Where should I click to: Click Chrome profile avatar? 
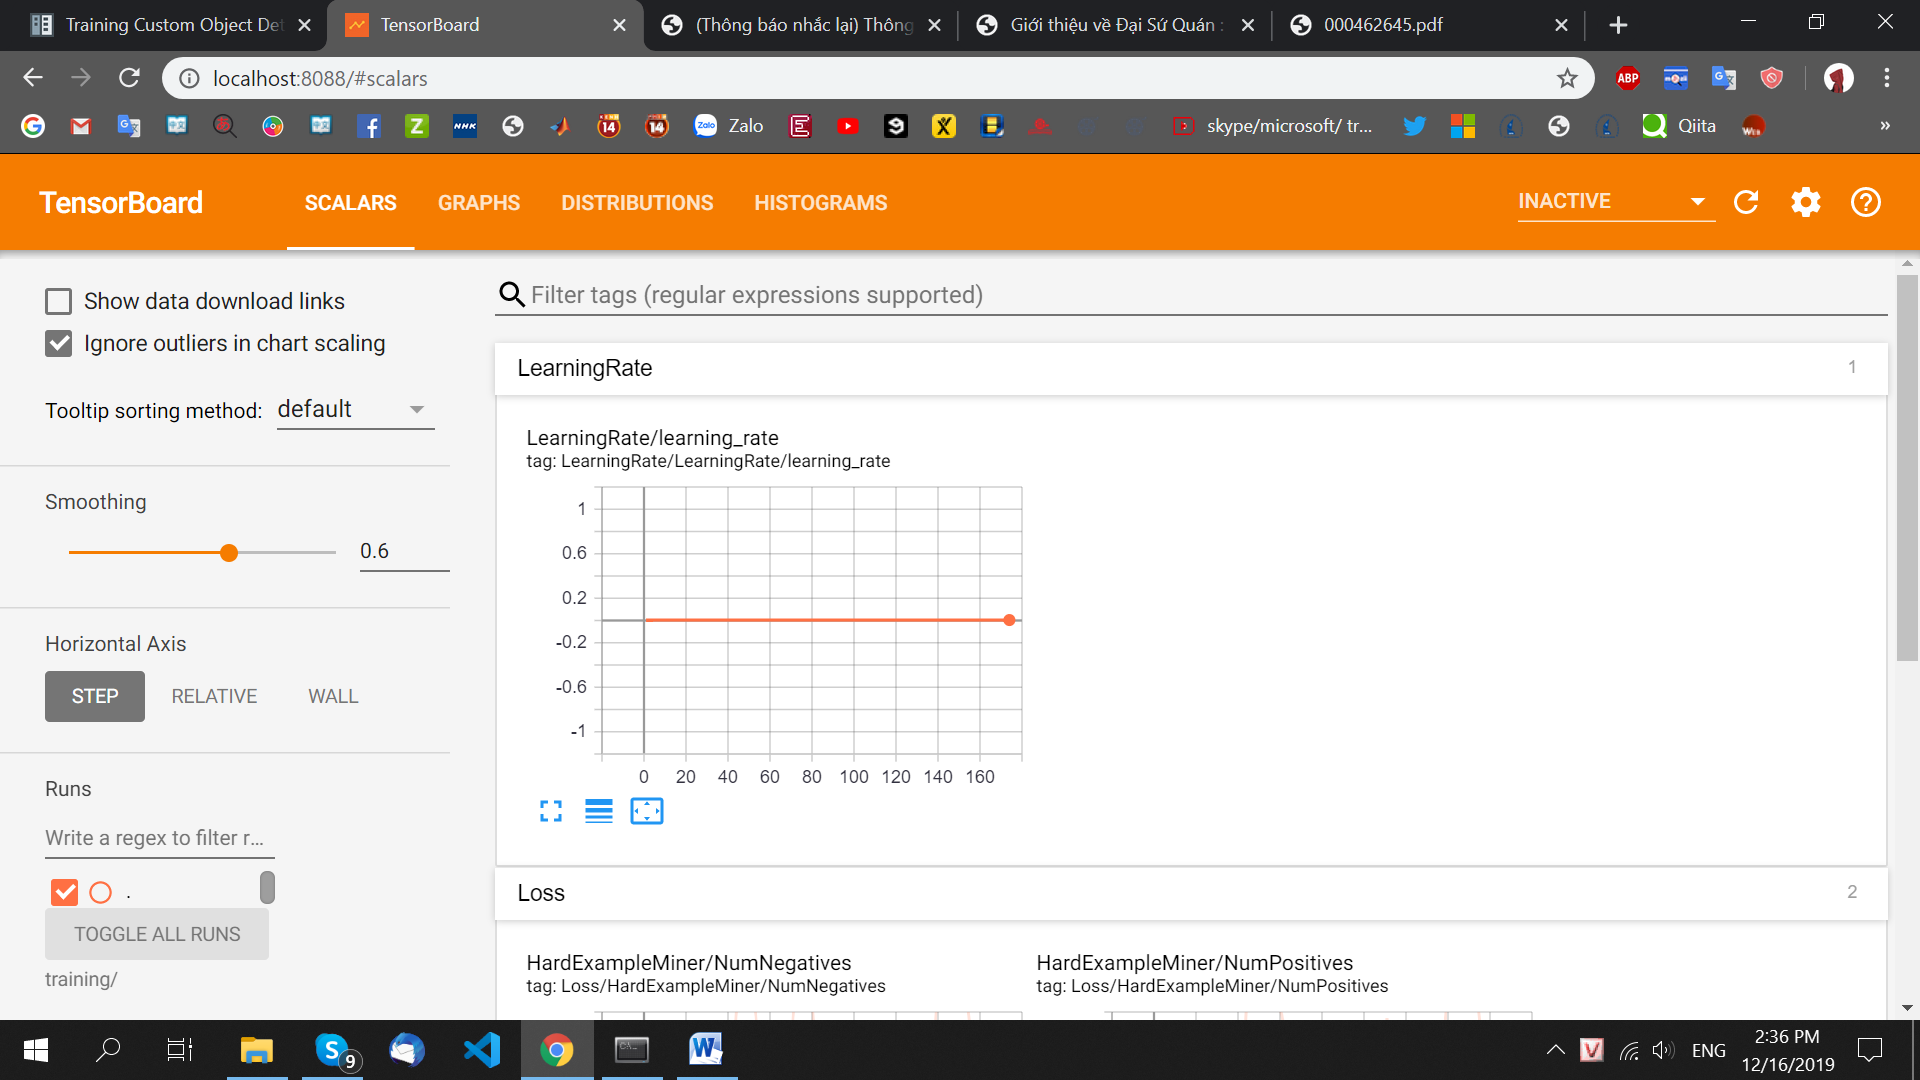point(1838,78)
